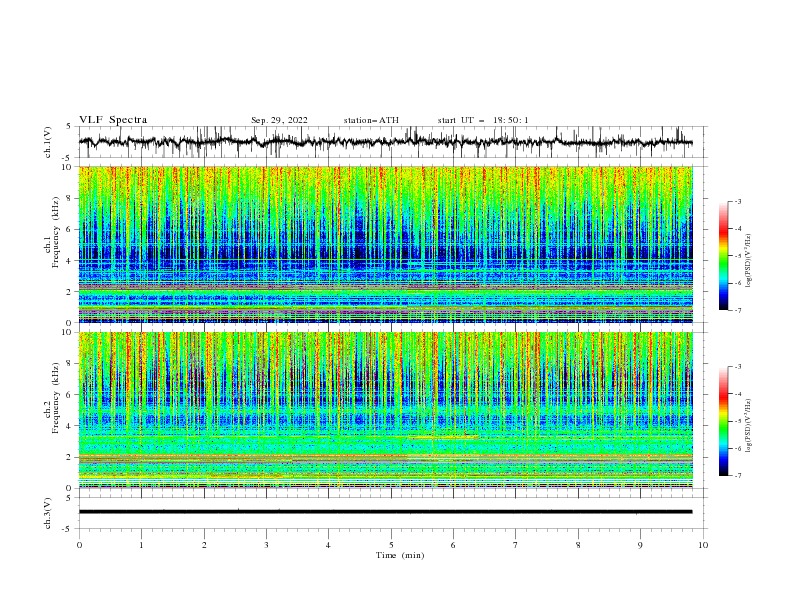Click the upper color bar "log(PSD)(V²/Hz)" label
Screen dimensions: 792x612
[749, 261]
